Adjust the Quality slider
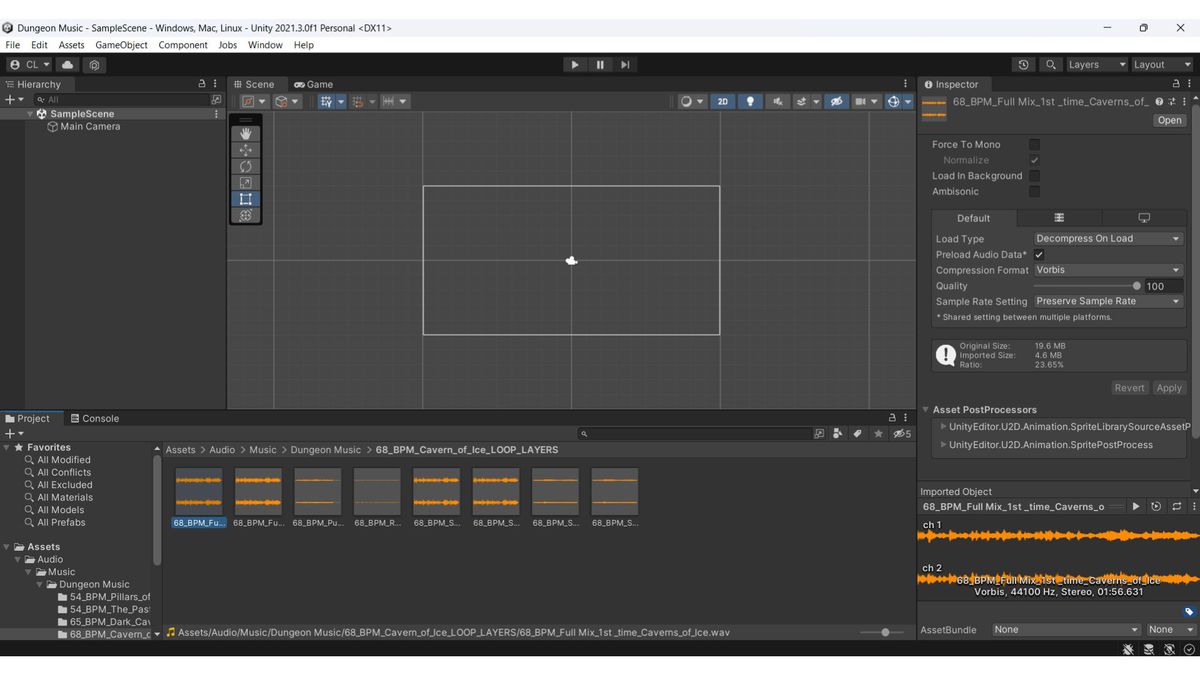 pyautogui.click(x=1136, y=286)
